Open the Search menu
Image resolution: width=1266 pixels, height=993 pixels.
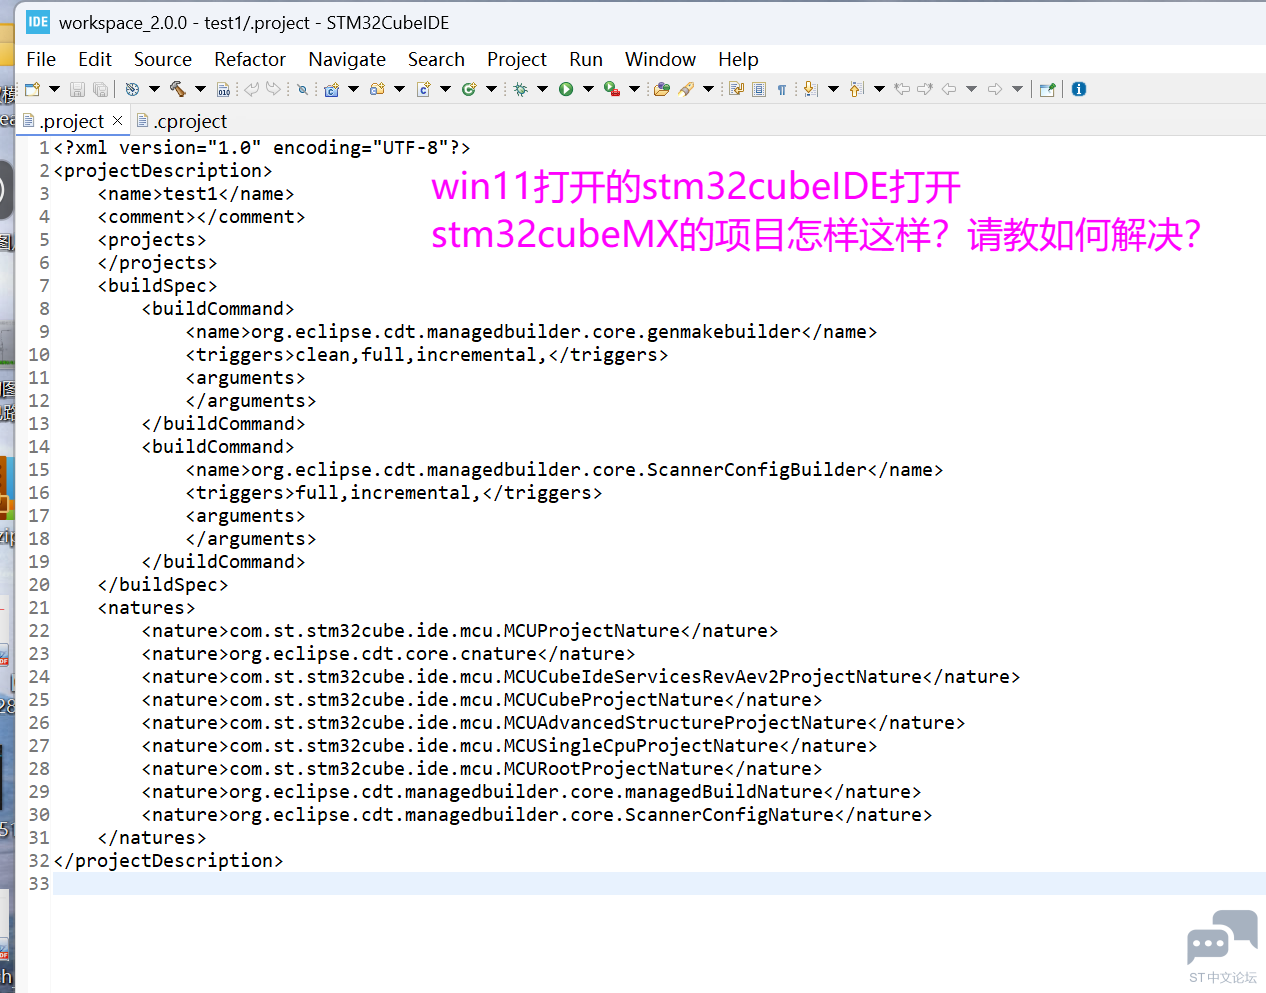tap(436, 59)
